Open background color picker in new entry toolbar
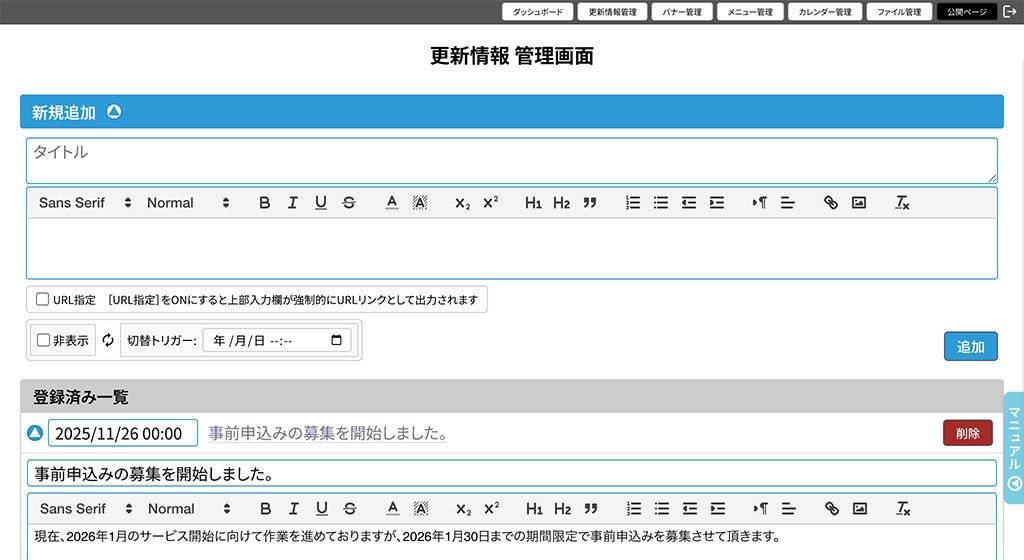The width and height of the screenshot is (1024, 560). 420,203
